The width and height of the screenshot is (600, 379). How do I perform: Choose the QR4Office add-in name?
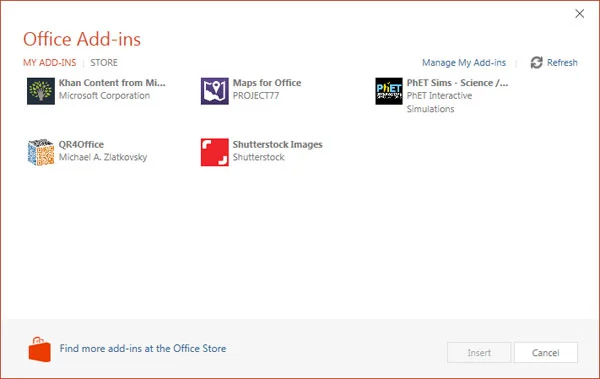[81, 144]
